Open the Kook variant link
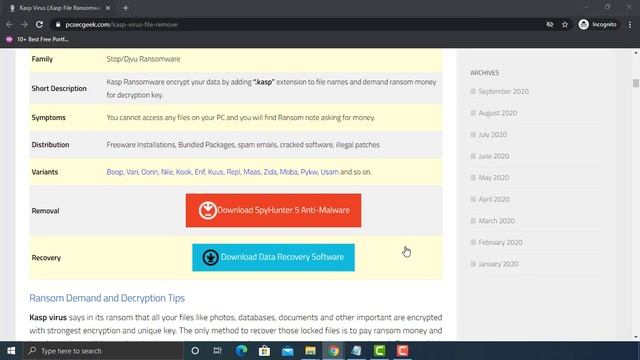The image size is (640, 360). tap(184, 172)
